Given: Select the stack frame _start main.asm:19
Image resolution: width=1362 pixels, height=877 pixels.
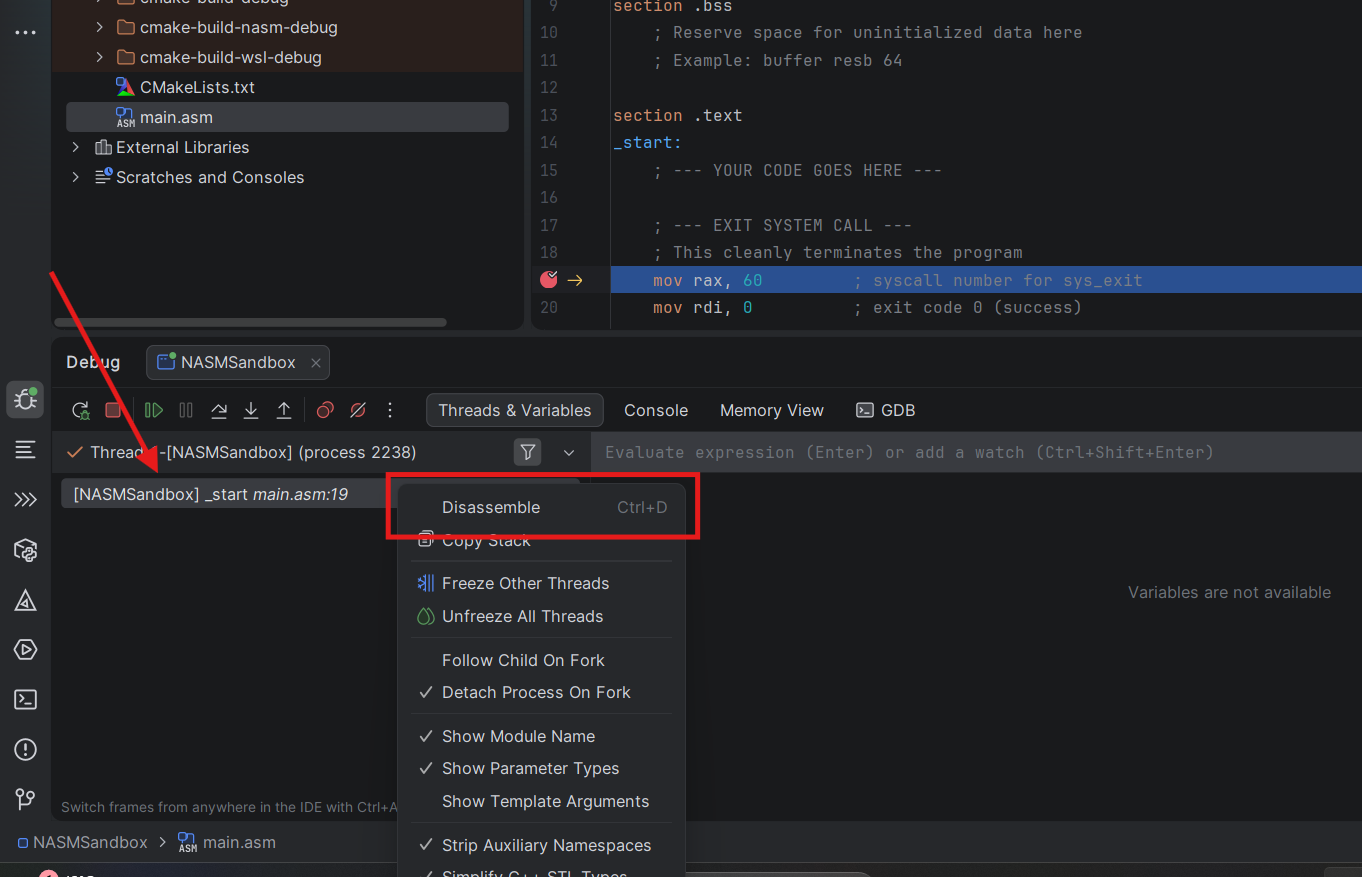Looking at the screenshot, I should pyautogui.click(x=226, y=494).
